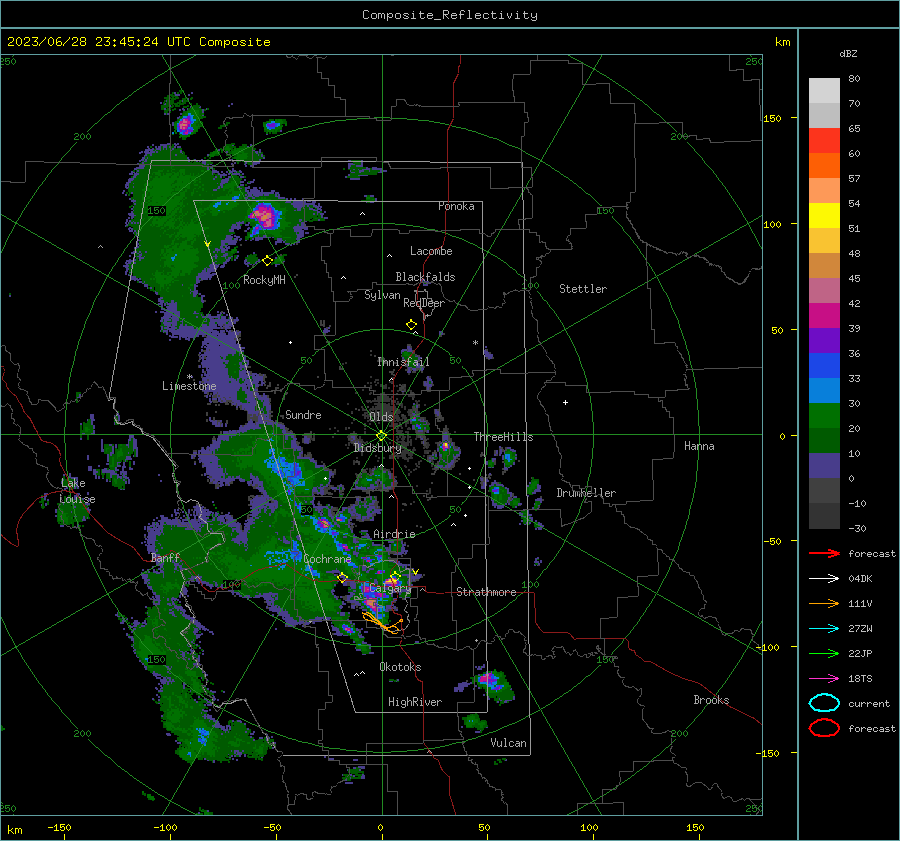
Task: Click the magenta 42–39 dBZ swatch
Action: coord(824,316)
